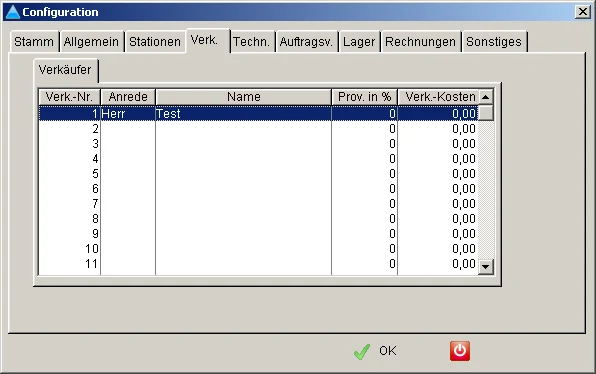Click the scrollbar thumb in seller table
The image size is (596, 374).
click(x=485, y=113)
